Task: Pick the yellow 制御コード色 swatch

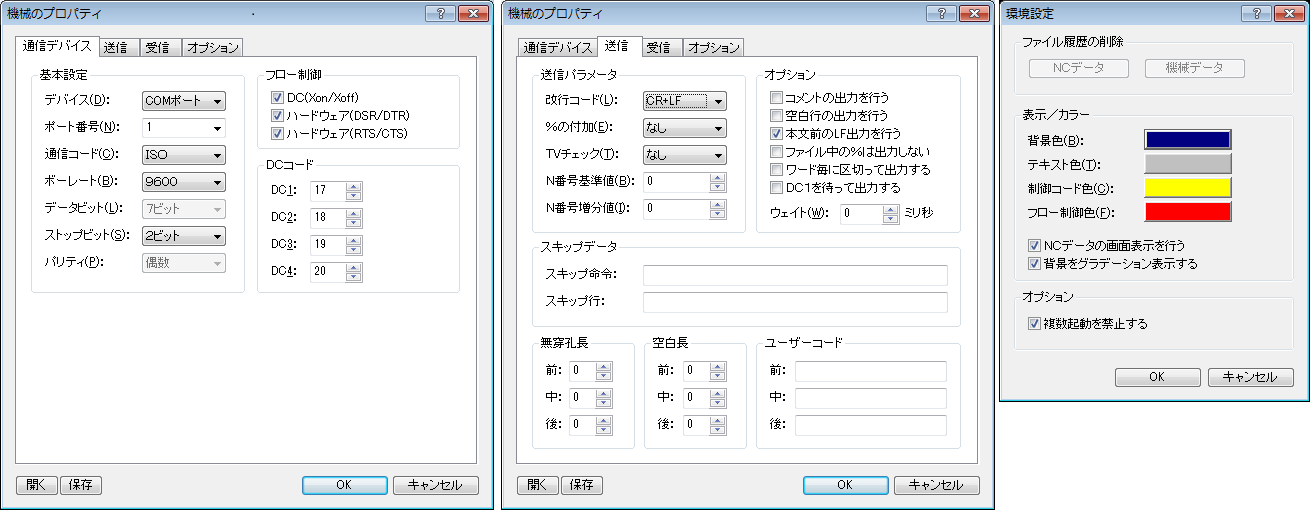Action: coord(1187,187)
